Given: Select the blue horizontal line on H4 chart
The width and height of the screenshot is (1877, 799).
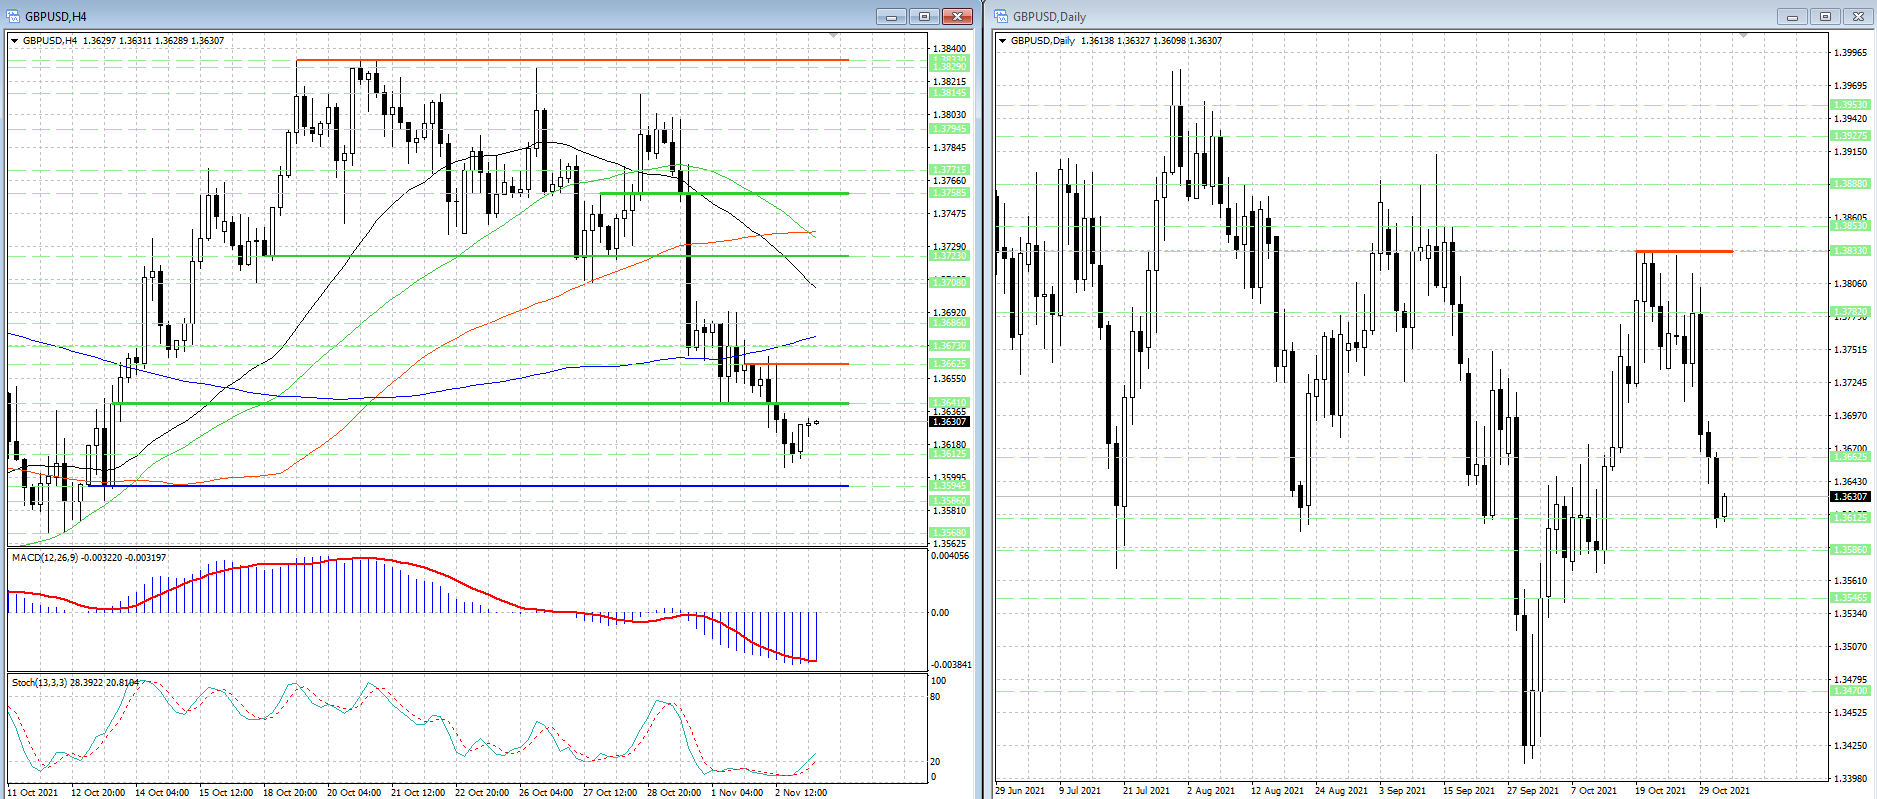Looking at the screenshot, I should click(500, 486).
